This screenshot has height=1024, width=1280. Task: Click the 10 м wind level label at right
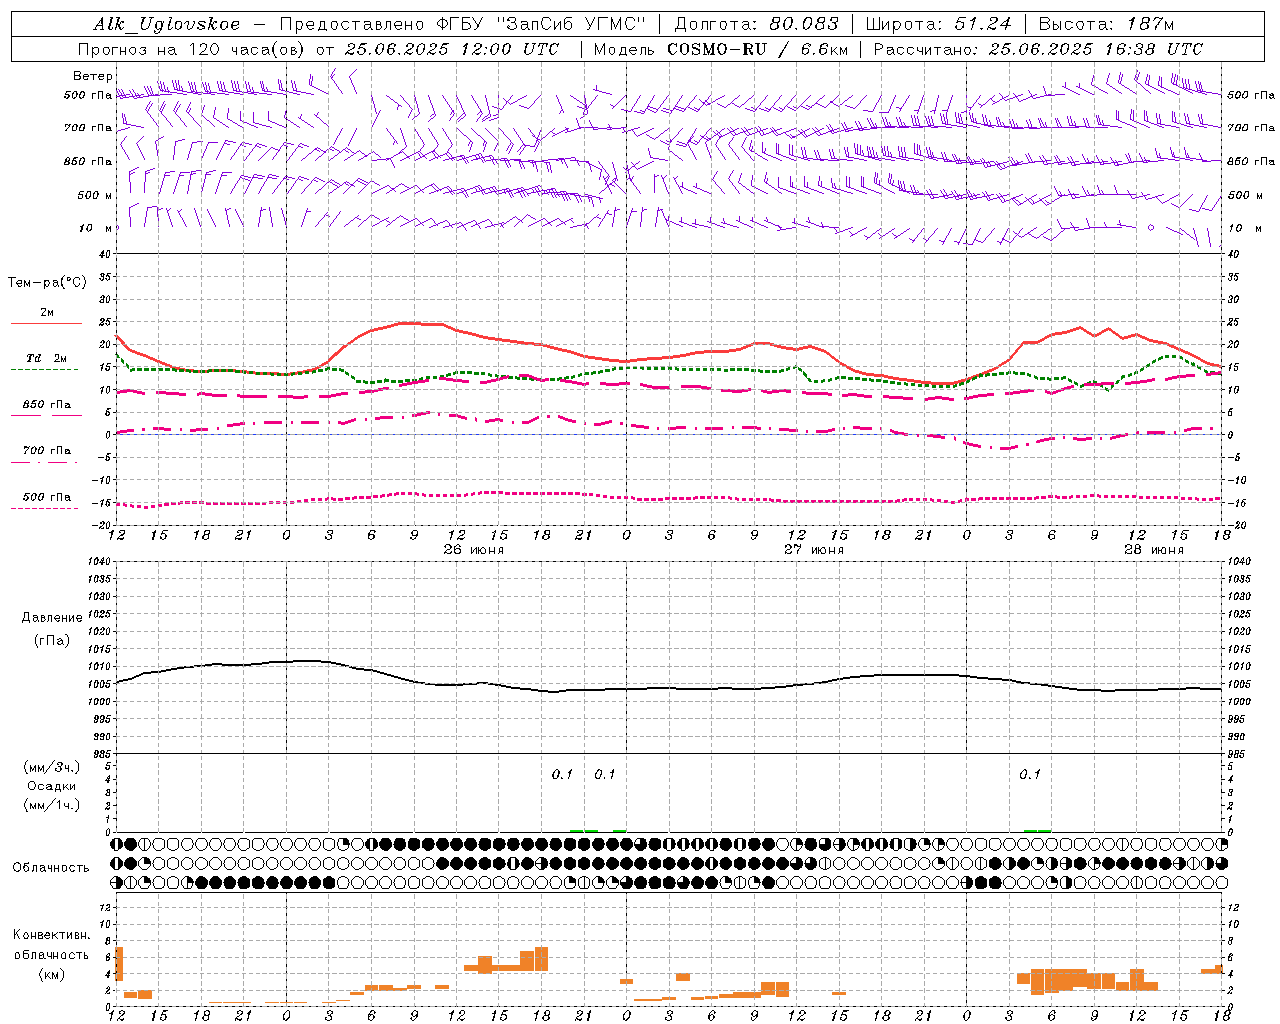pyautogui.click(x=1245, y=228)
